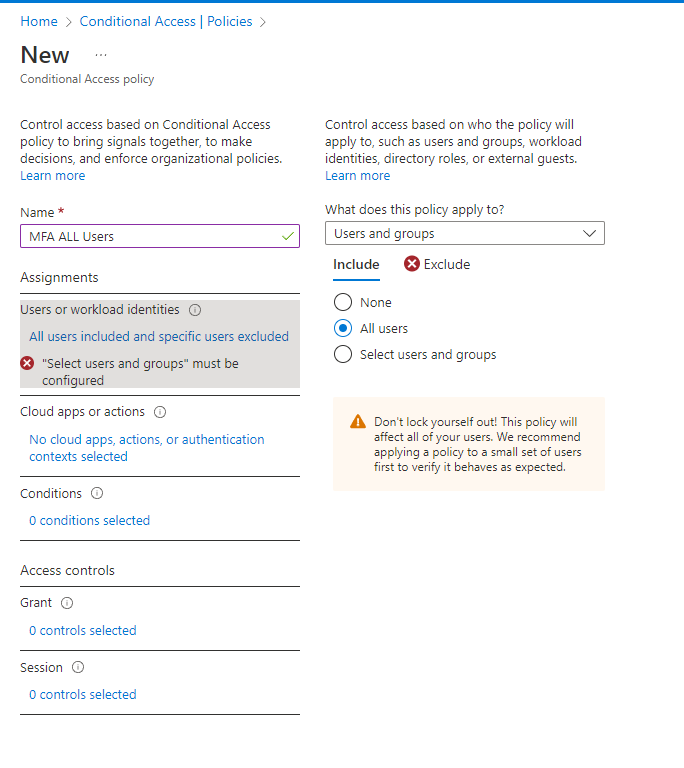Expand the Users and groups dropdown
The height and width of the screenshot is (768, 684).
pos(464,233)
